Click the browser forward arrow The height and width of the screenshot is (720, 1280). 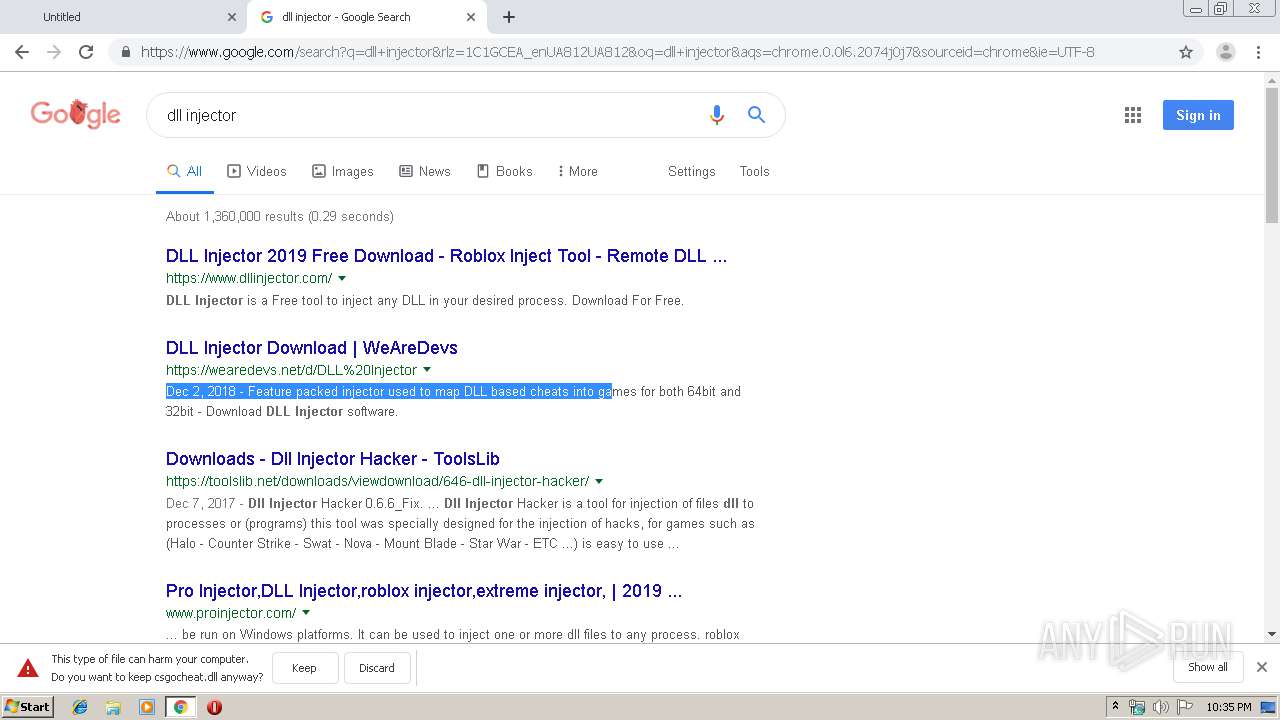coord(54,52)
